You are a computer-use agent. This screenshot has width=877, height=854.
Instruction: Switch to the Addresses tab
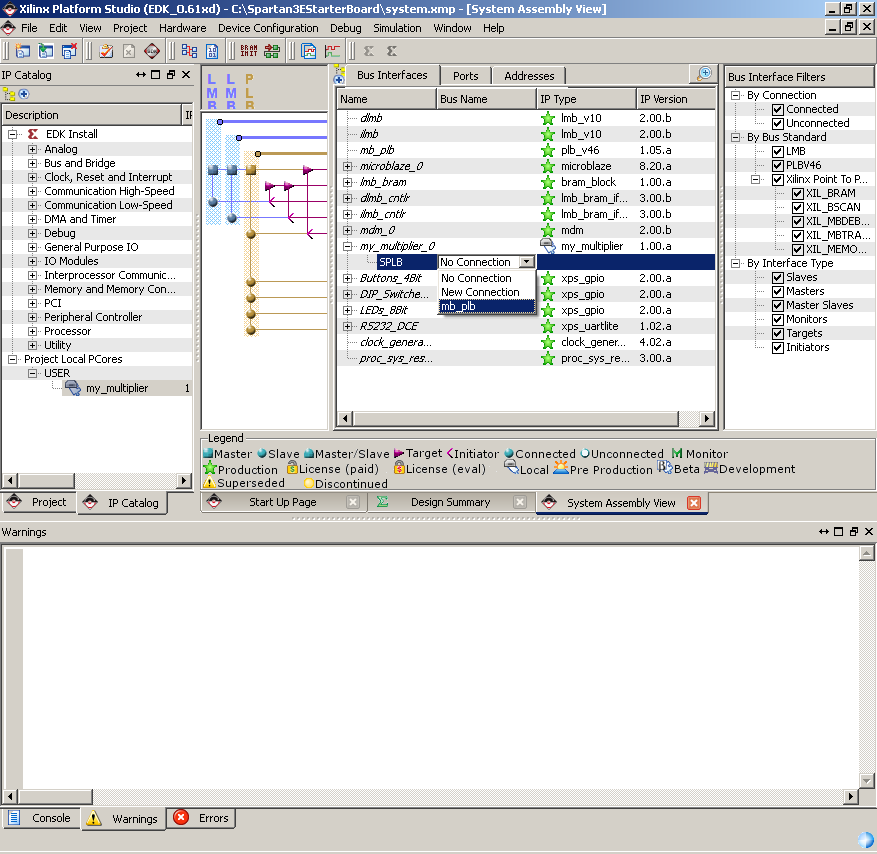[529, 76]
